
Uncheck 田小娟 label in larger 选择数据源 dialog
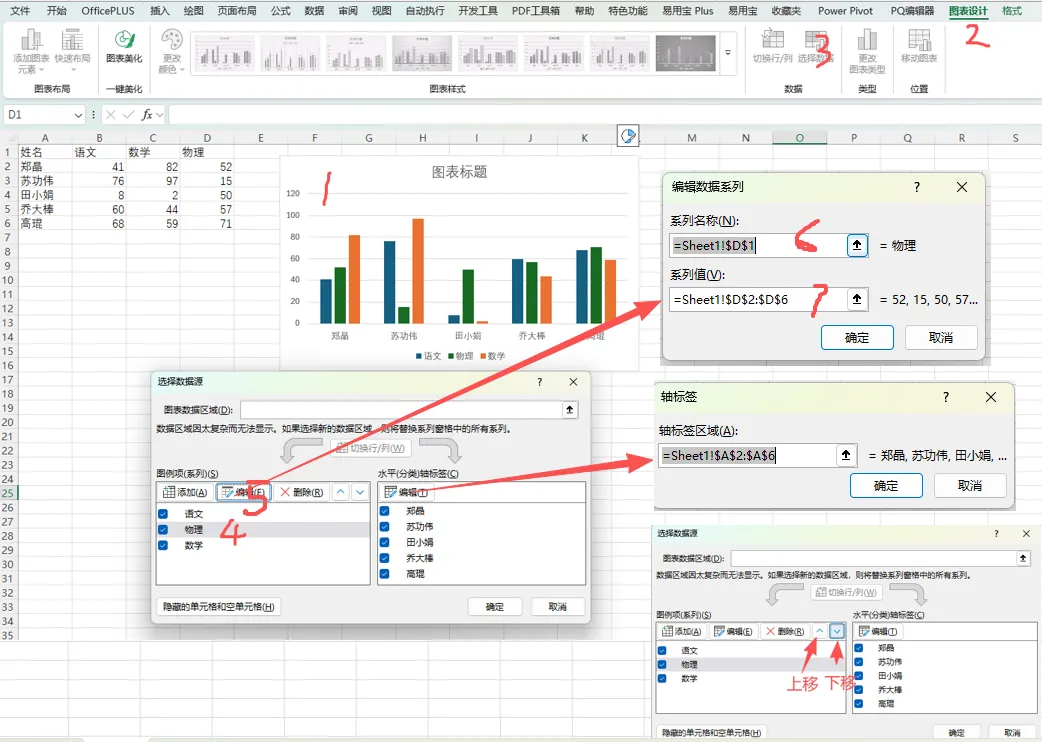click(384, 542)
